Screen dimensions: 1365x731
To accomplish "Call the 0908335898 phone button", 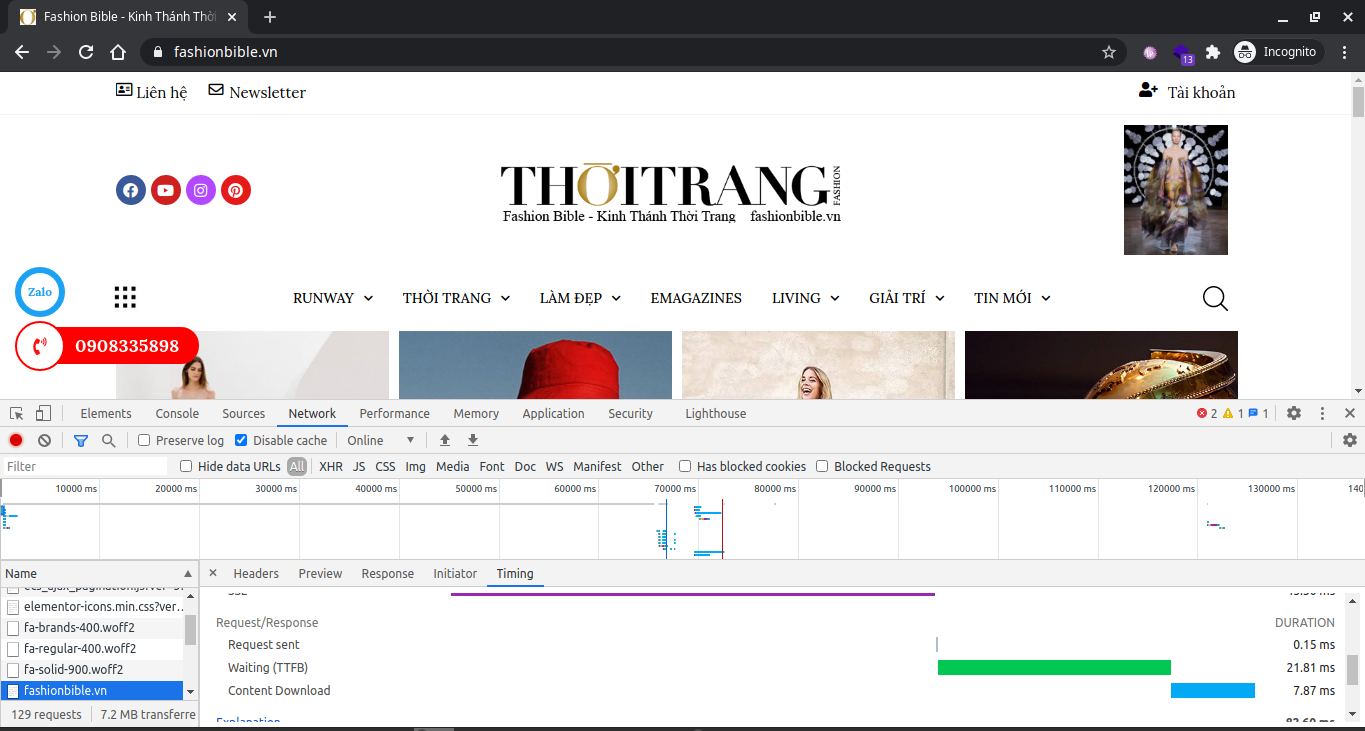I will coord(107,347).
